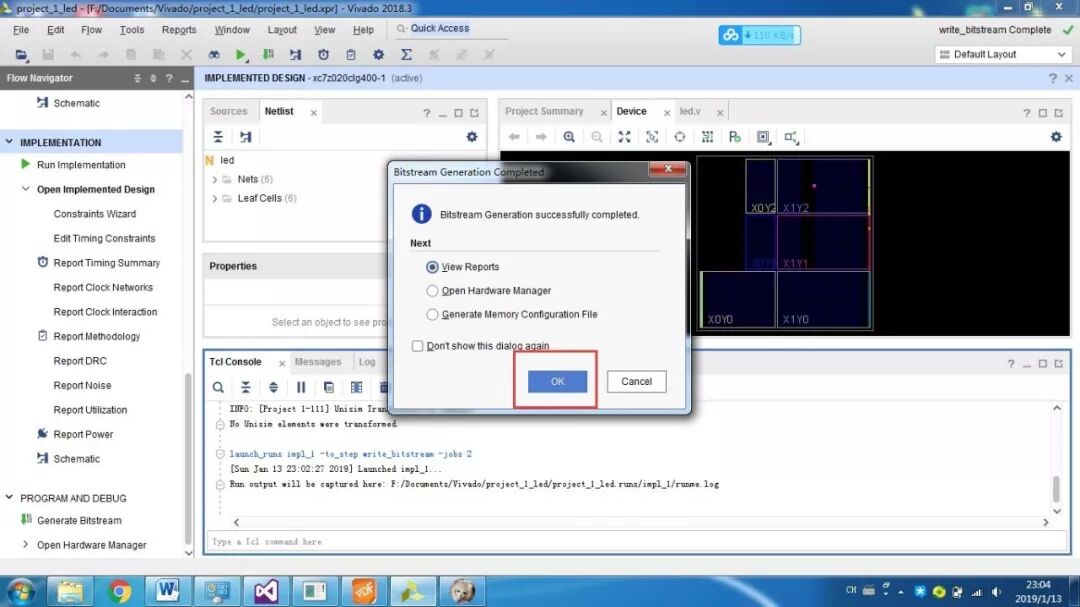Open Netlist panel settings gear
This screenshot has width=1080, height=607.
(472, 136)
